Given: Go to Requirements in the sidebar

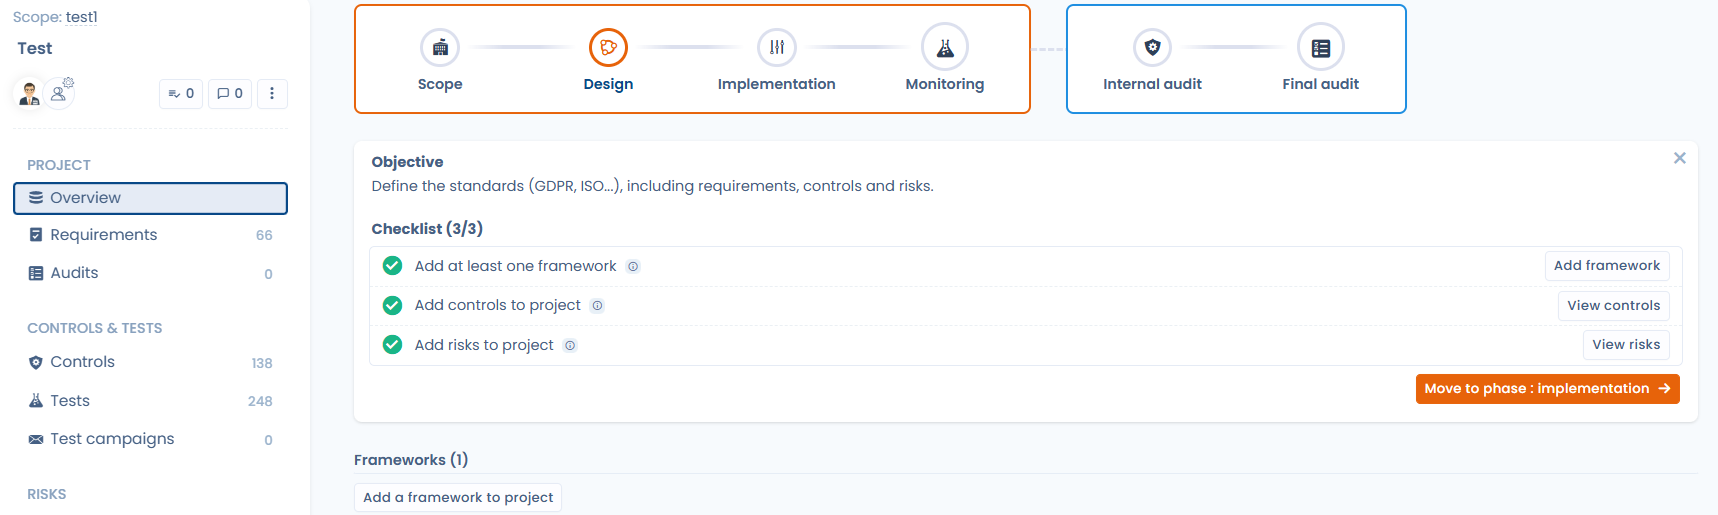Looking at the screenshot, I should tap(104, 235).
